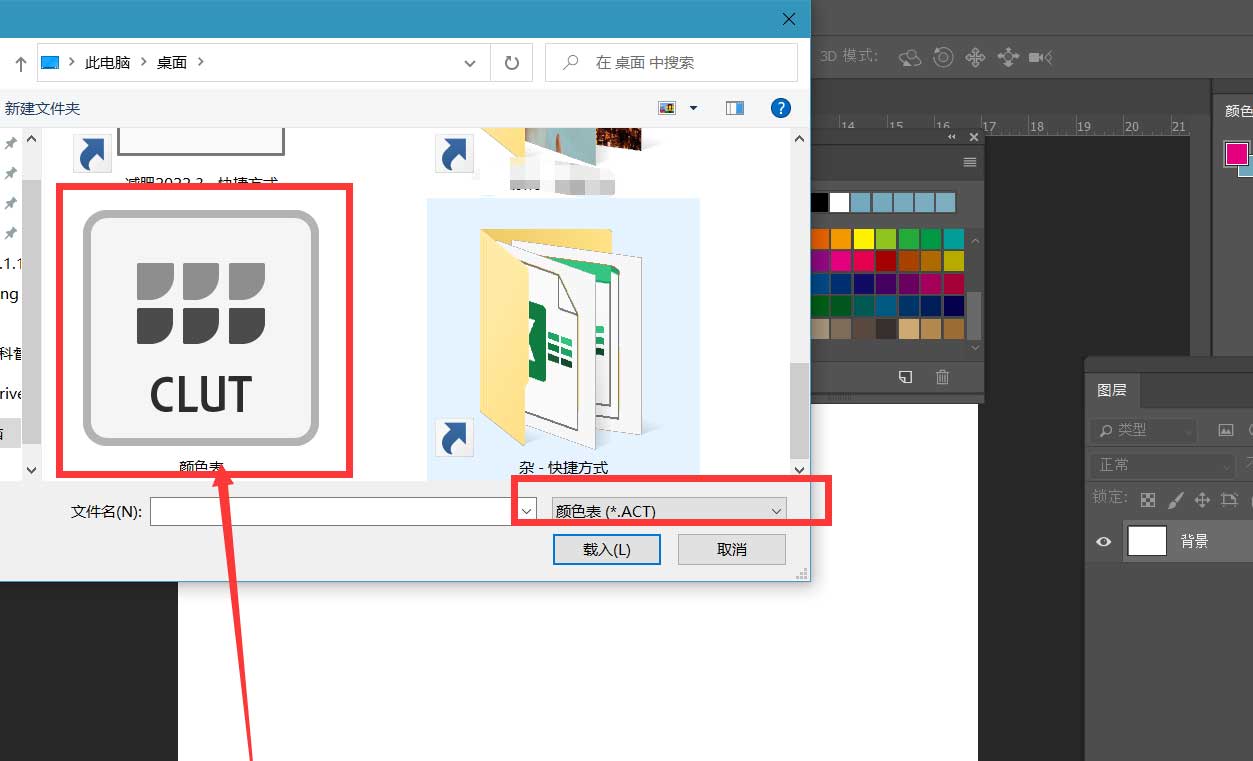Screen dimensions: 1253x761
Task: Select the 背景 layer thumbnail
Action: 1147,541
